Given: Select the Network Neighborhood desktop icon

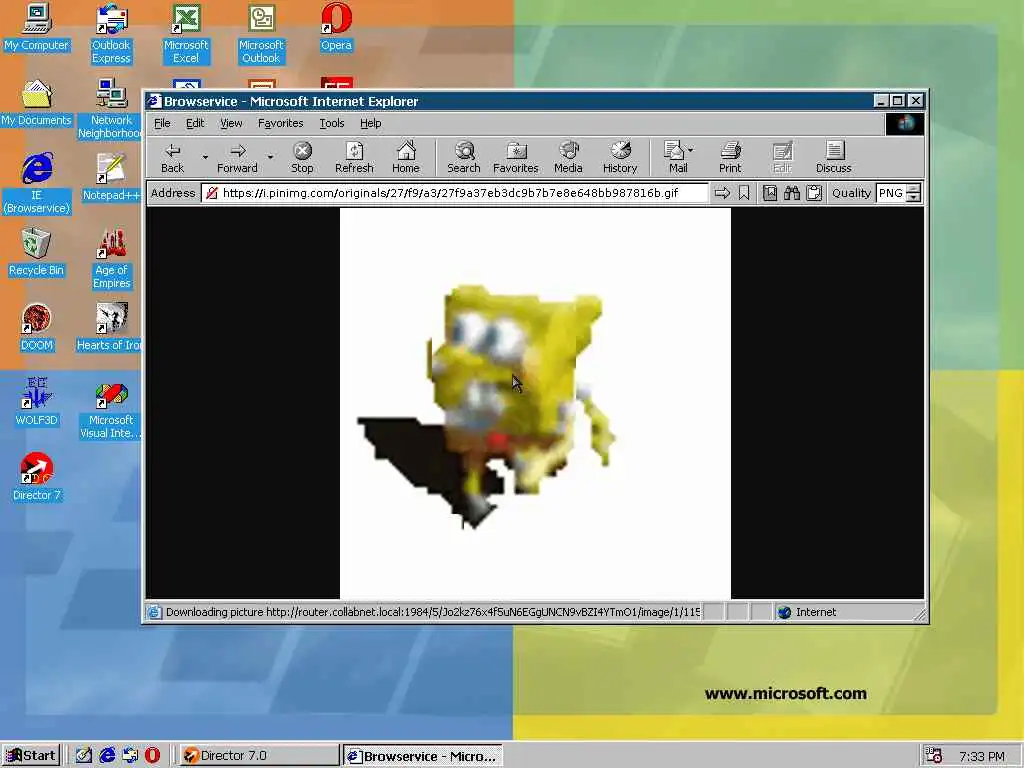Looking at the screenshot, I should (111, 109).
